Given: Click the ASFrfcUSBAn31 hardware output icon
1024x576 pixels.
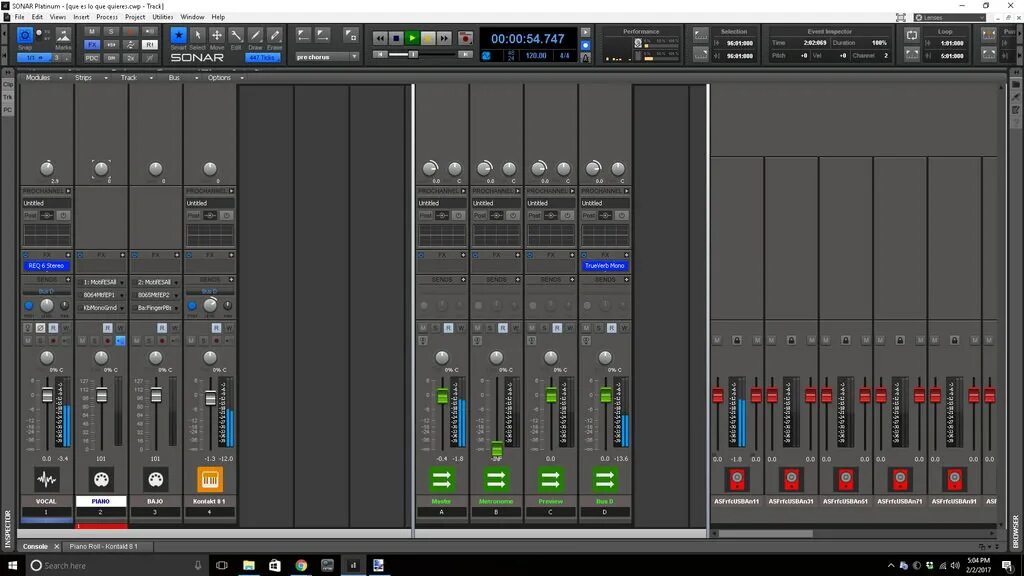Looking at the screenshot, I should tap(791, 480).
